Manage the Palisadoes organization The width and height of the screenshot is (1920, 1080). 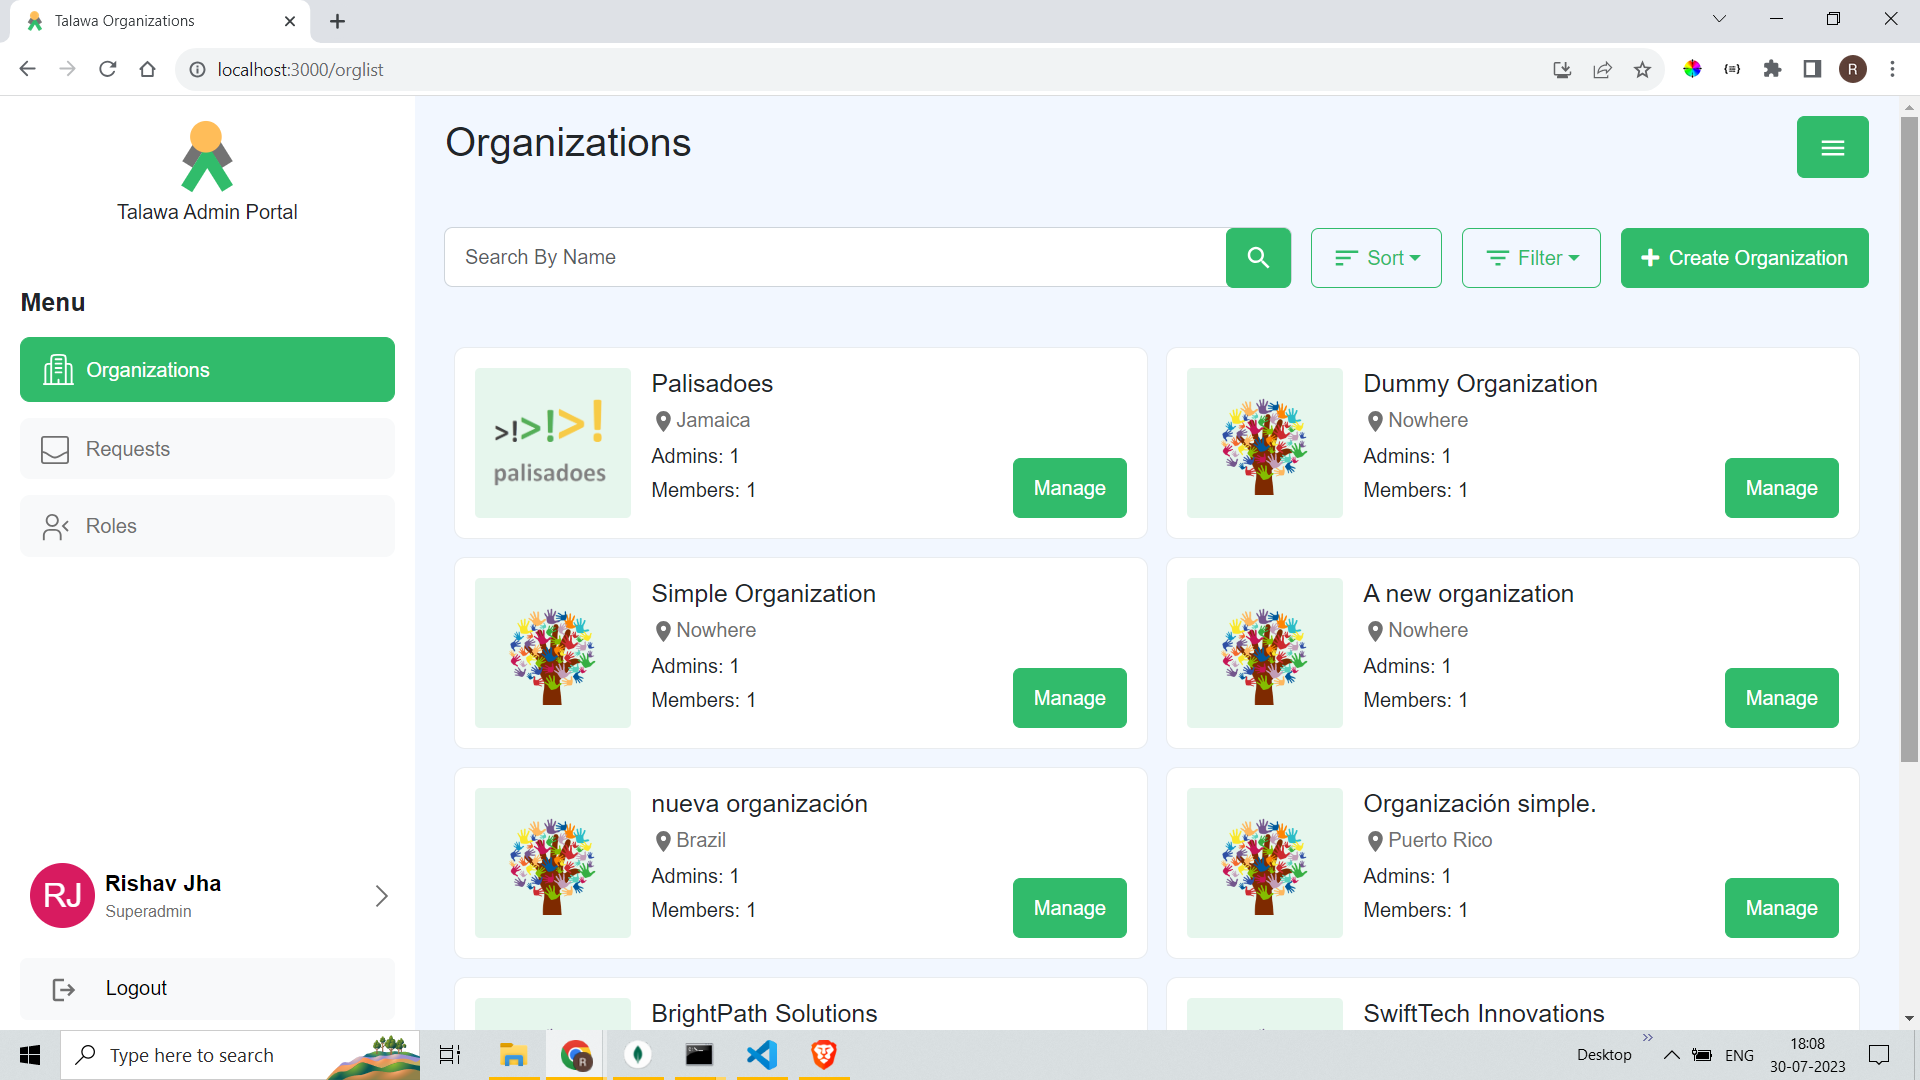point(1070,488)
